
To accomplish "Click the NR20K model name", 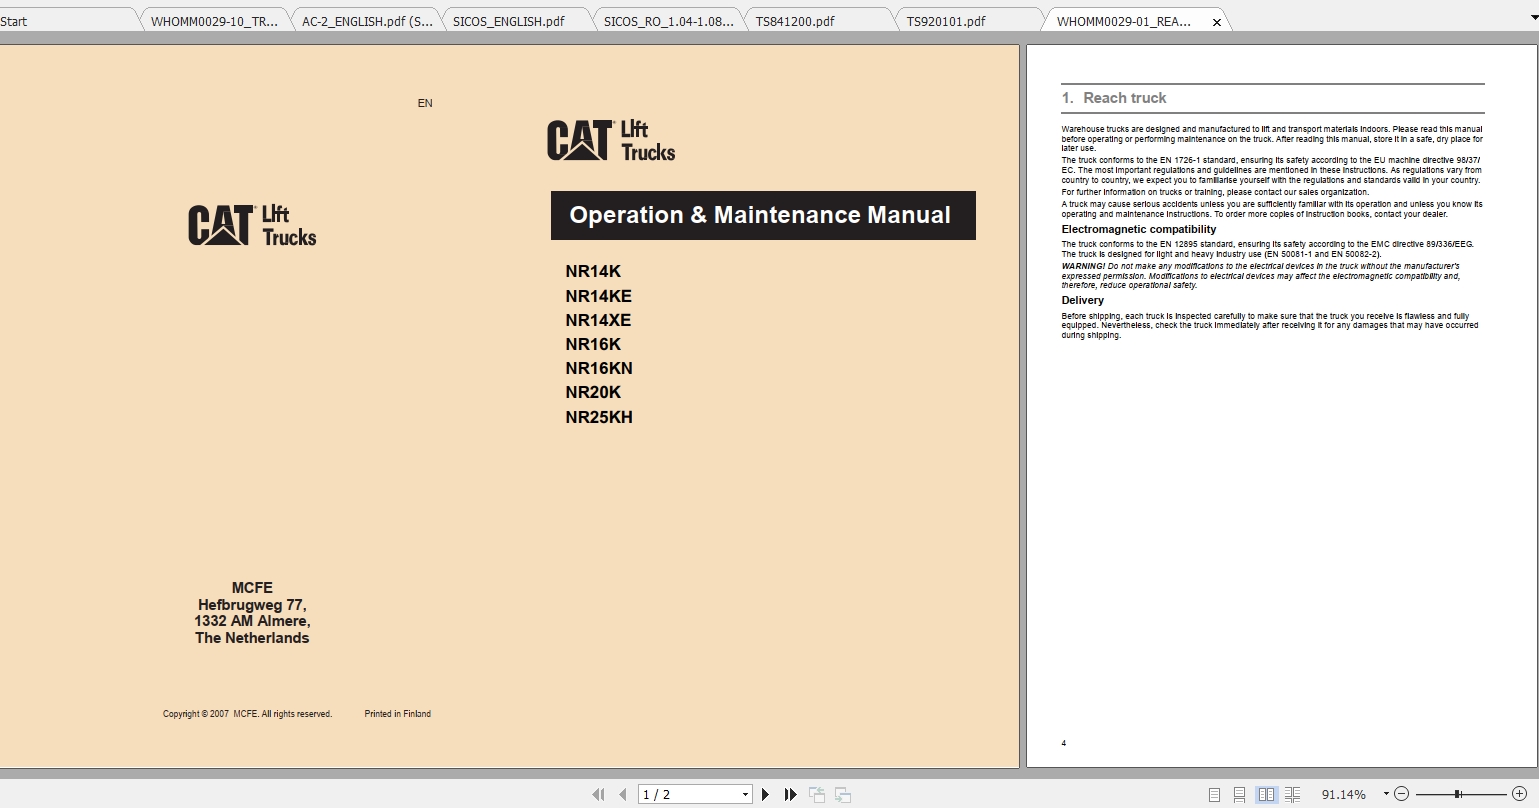I will 593,392.
